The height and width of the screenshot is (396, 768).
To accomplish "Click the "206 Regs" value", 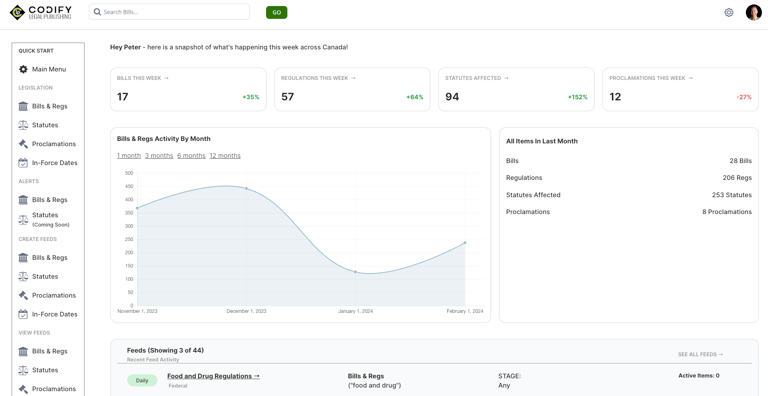I will [x=737, y=177].
